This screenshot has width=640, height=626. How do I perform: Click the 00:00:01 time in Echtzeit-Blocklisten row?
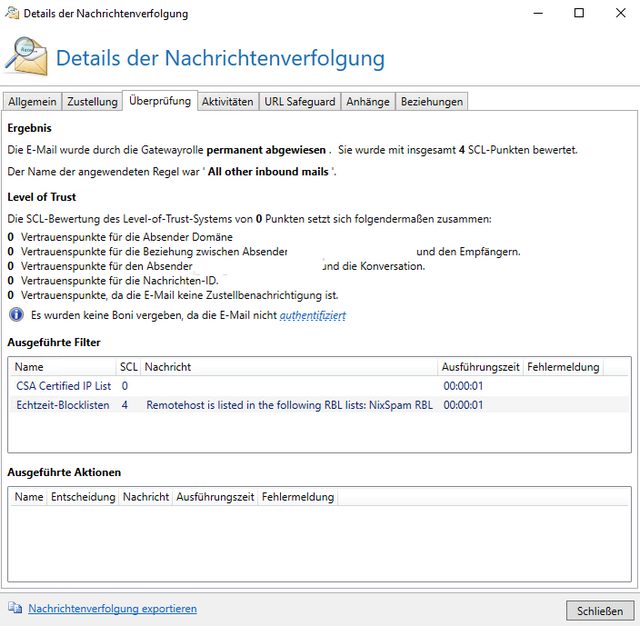(463, 405)
